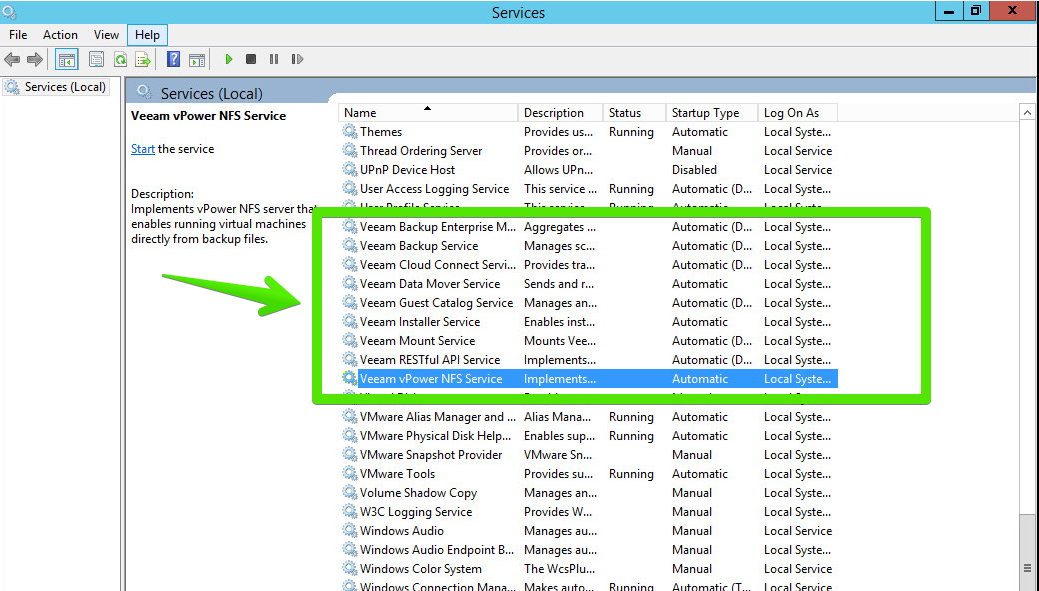Select W3C Logging Service
The width and height of the screenshot is (1039, 591).
coord(588,512)
